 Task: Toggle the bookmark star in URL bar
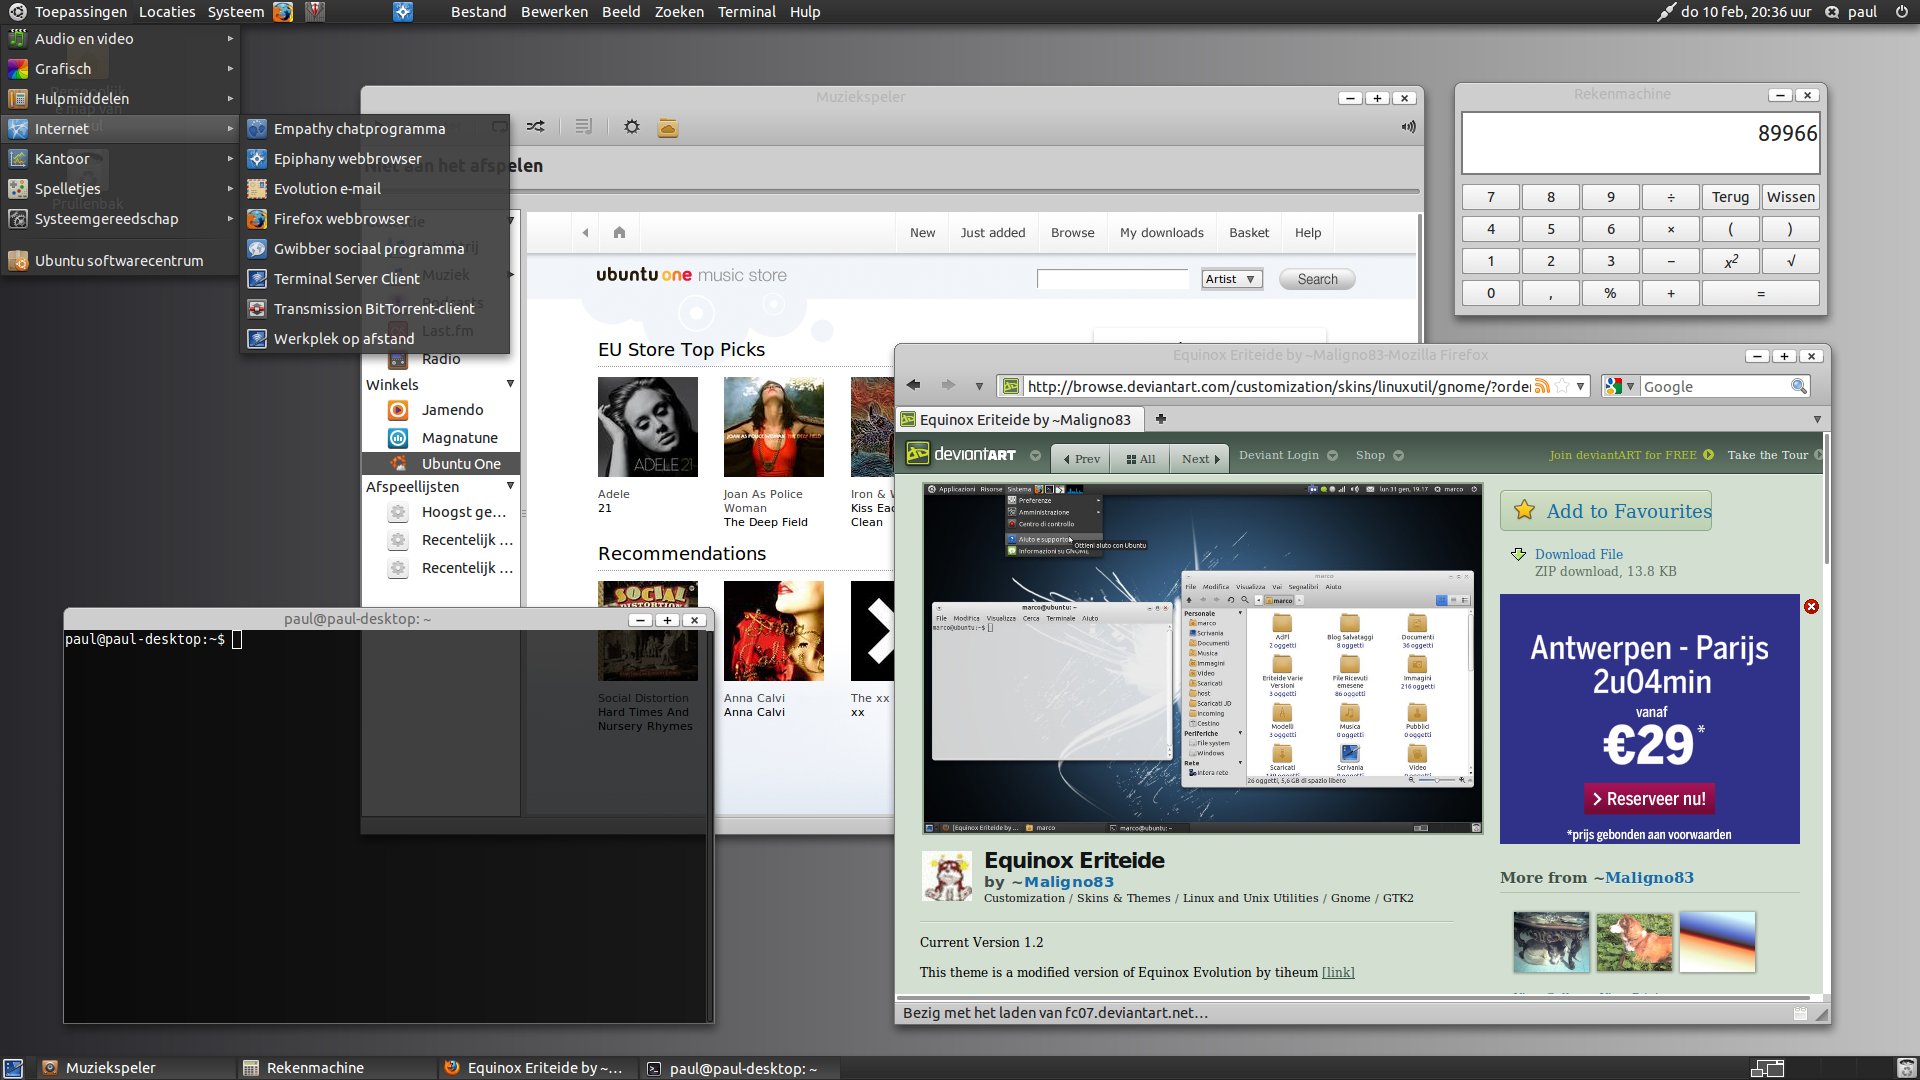point(1562,386)
